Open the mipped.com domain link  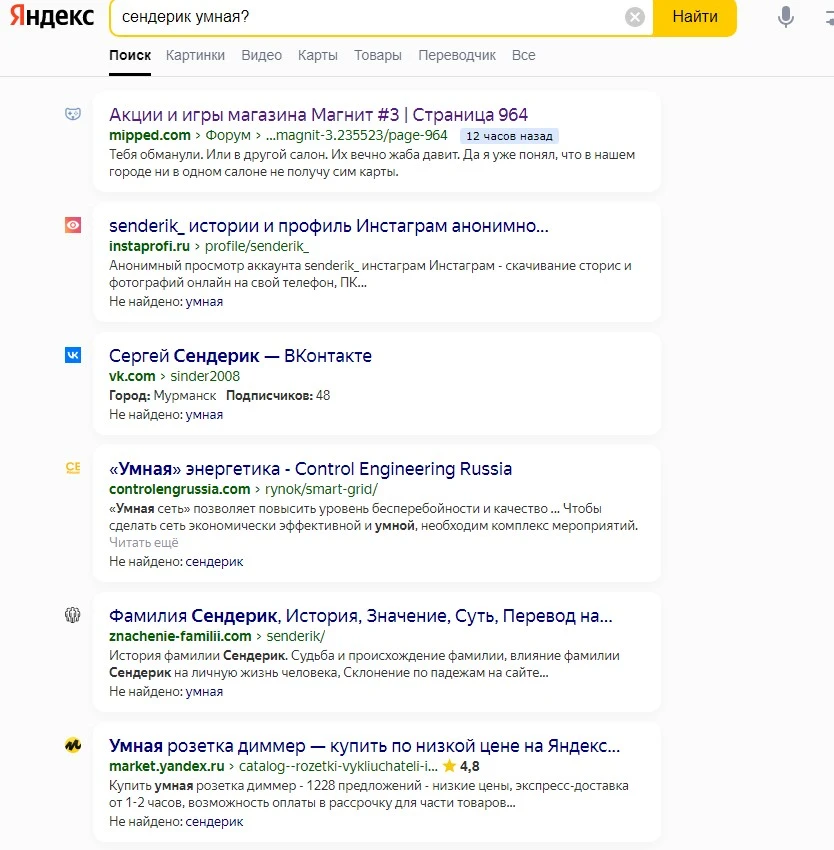(x=150, y=135)
